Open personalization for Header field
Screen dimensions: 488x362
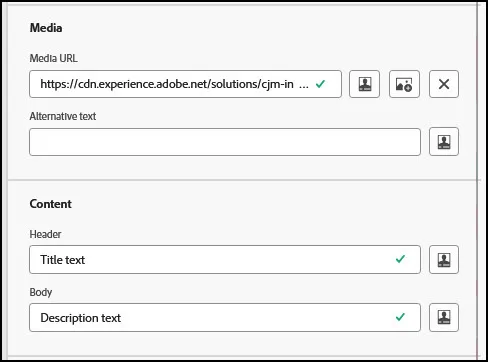click(x=444, y=260)
